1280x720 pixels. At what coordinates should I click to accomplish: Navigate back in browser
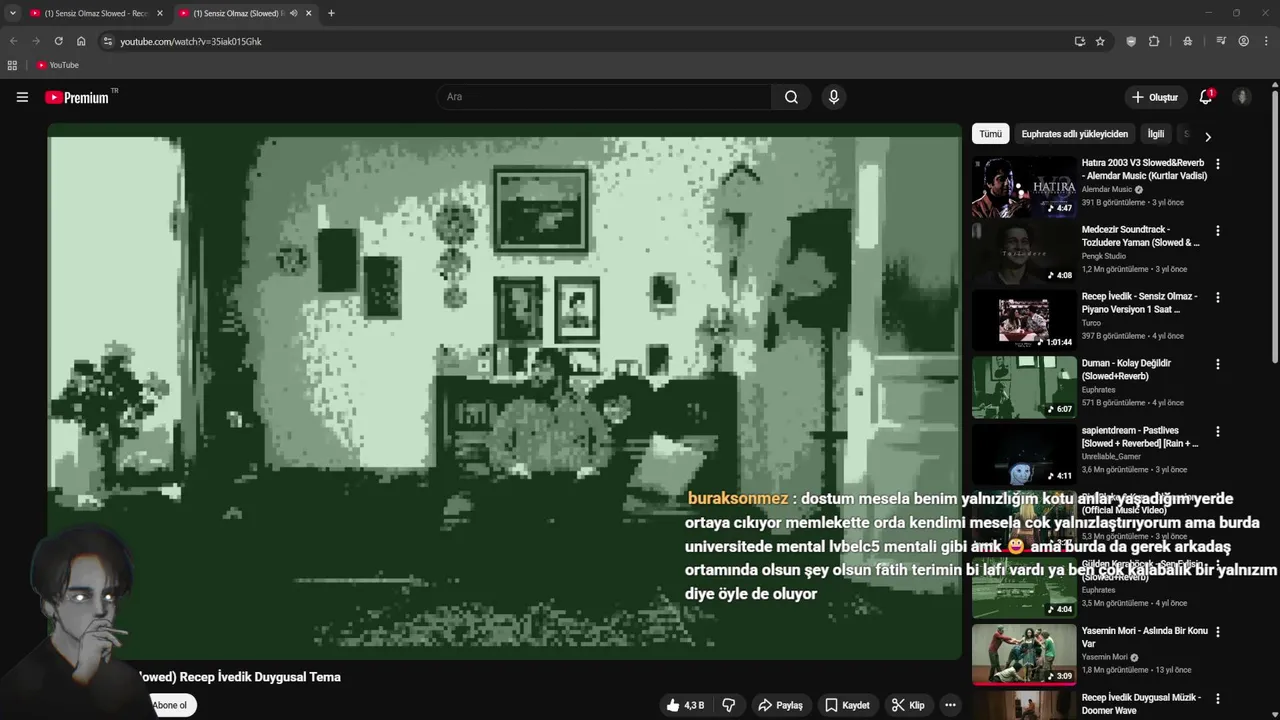[13, 41]
